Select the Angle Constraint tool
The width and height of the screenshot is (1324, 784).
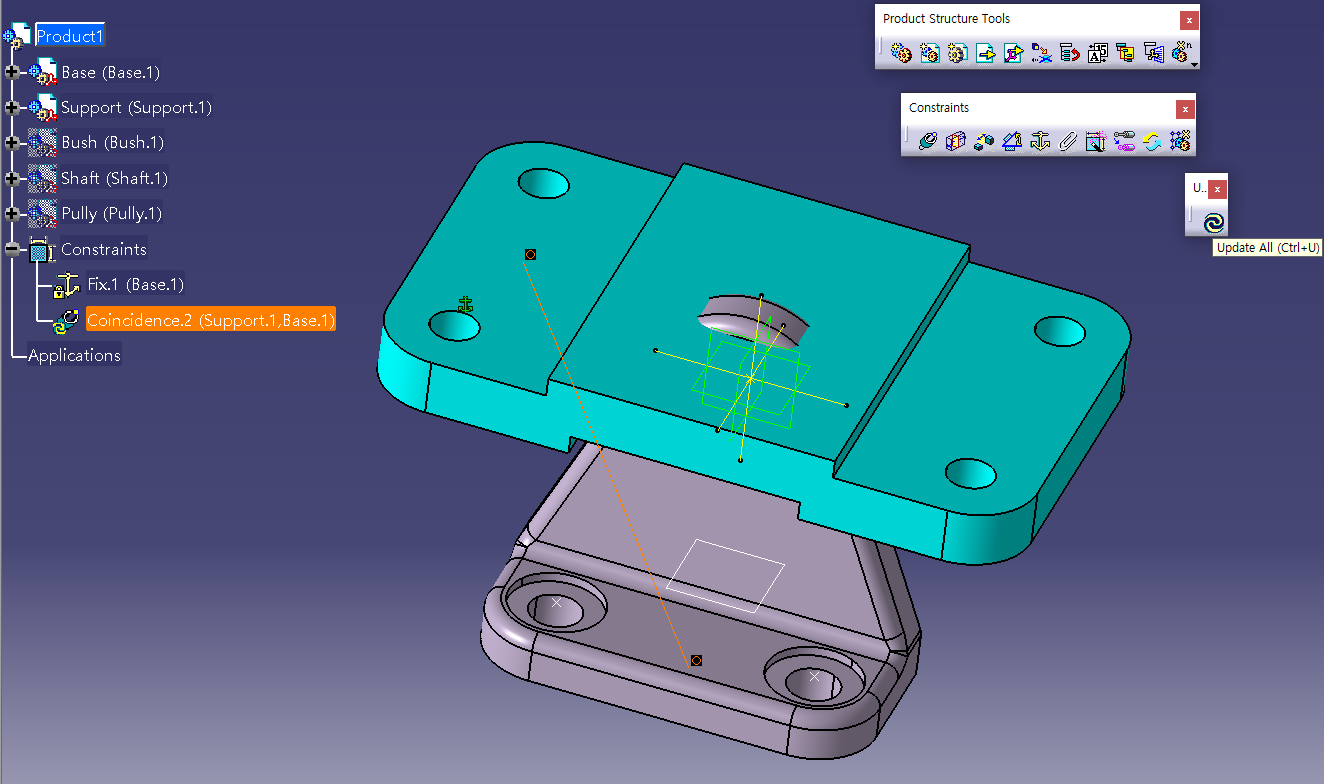pos(1012,142)
